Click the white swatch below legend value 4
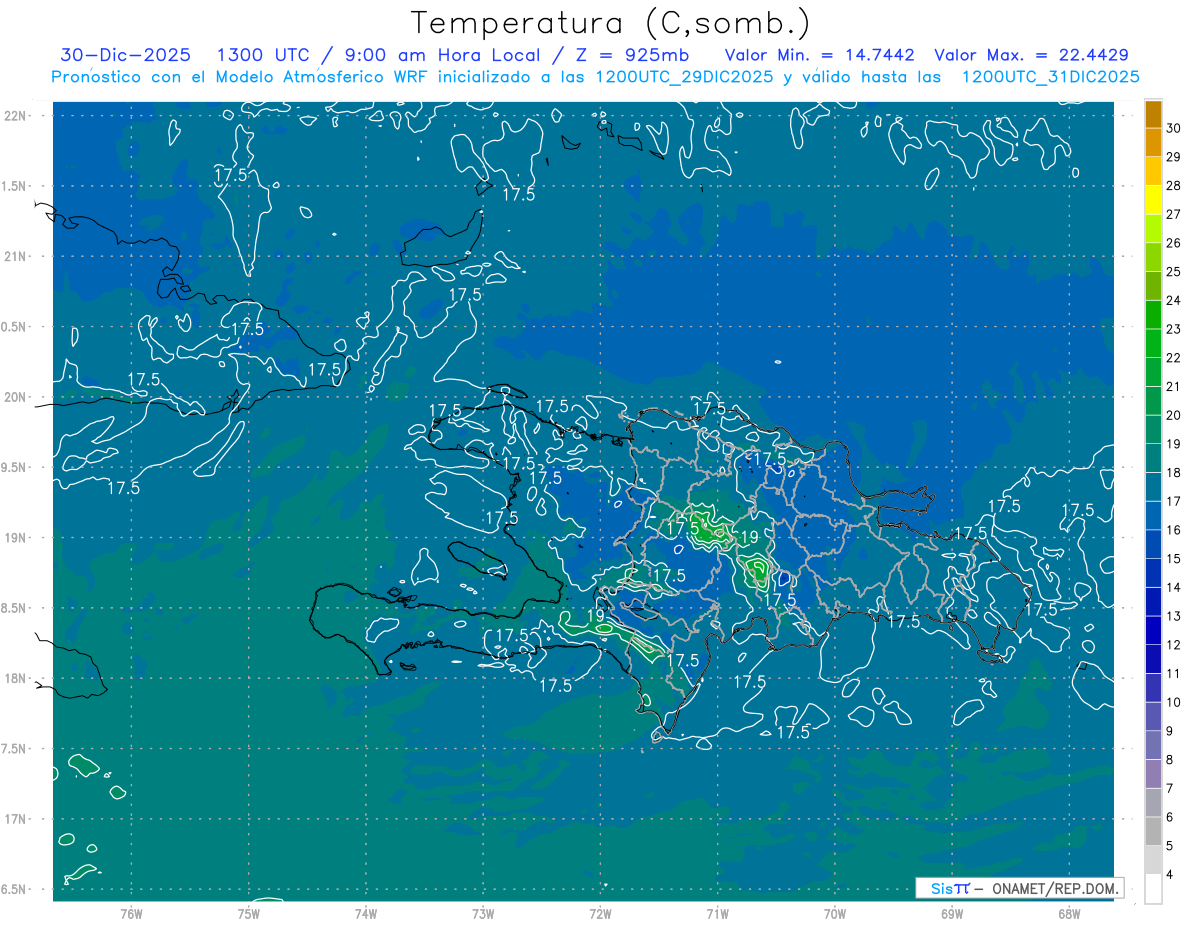The width and height of the screenshot is (1200, 927). pyautogui.click(x=1153, y=888)
